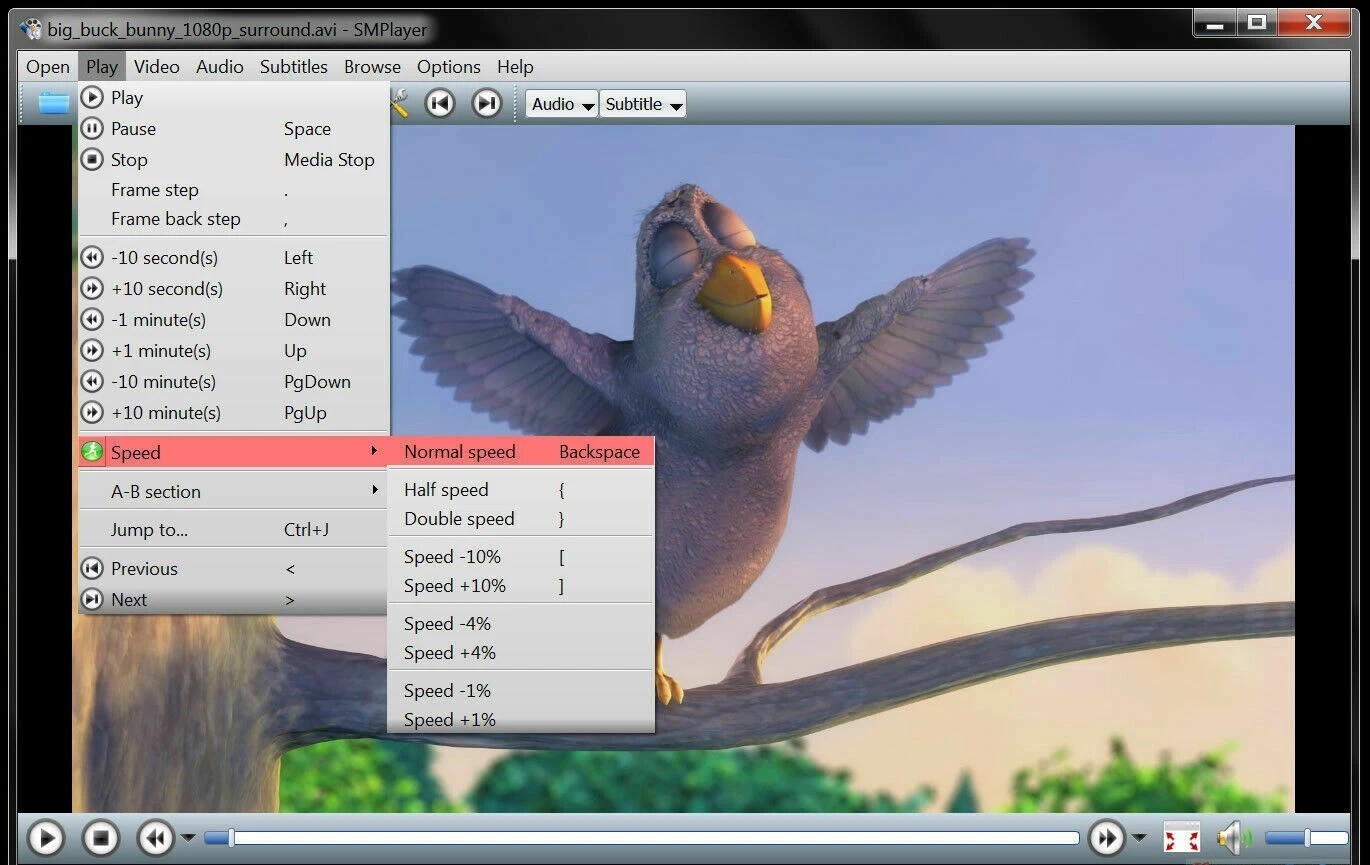The image size is (1370, 865).
Task: Click the Next icon in menu
Action: (92, 599)
